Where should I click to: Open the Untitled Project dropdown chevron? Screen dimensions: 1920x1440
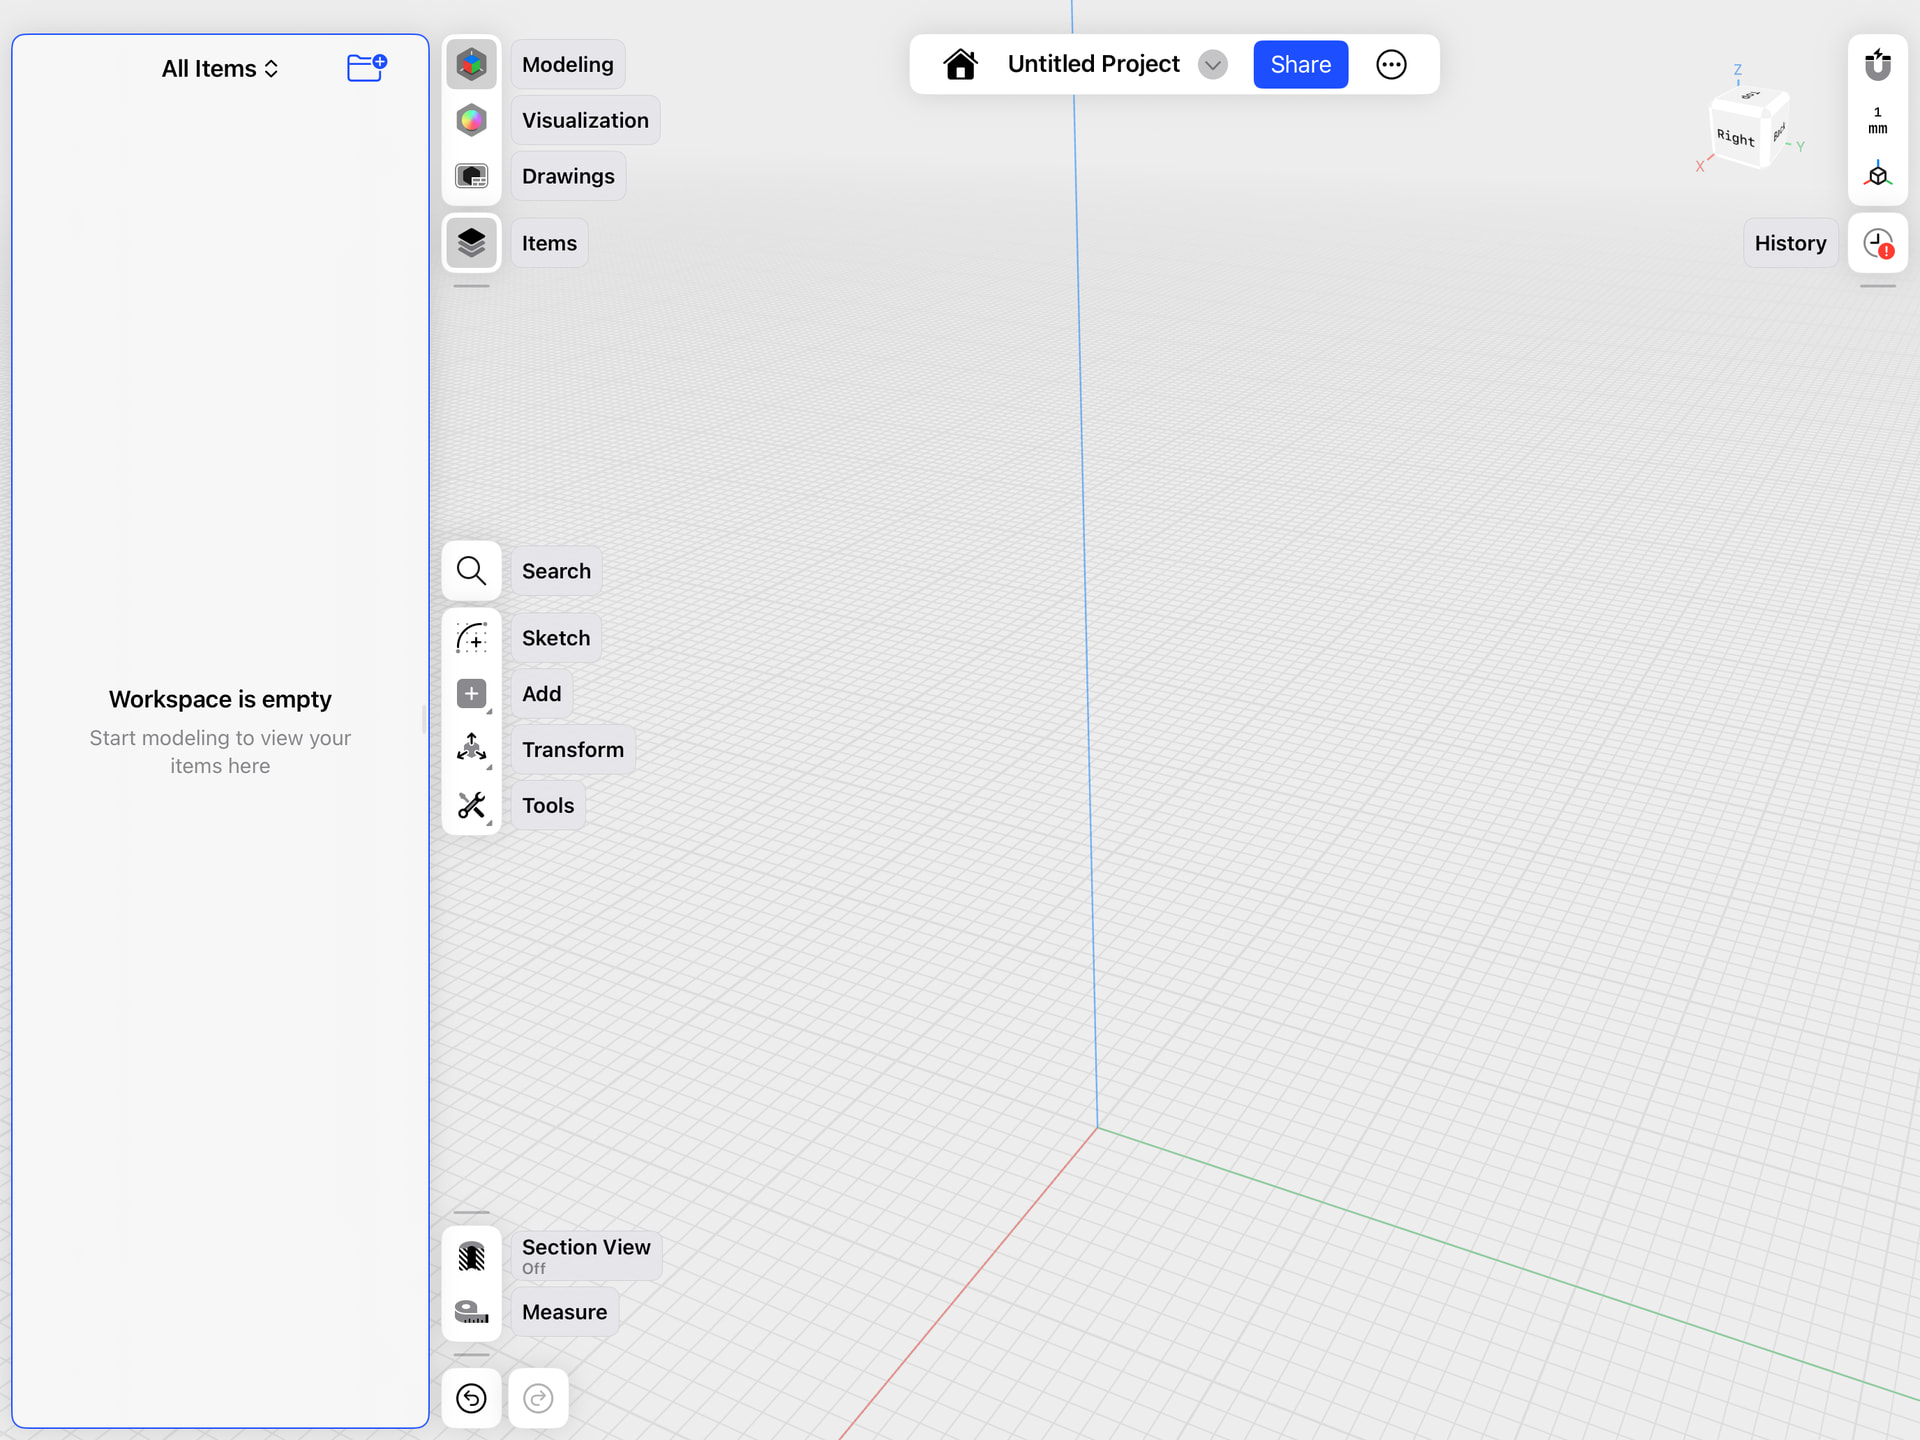point(1212,65)
